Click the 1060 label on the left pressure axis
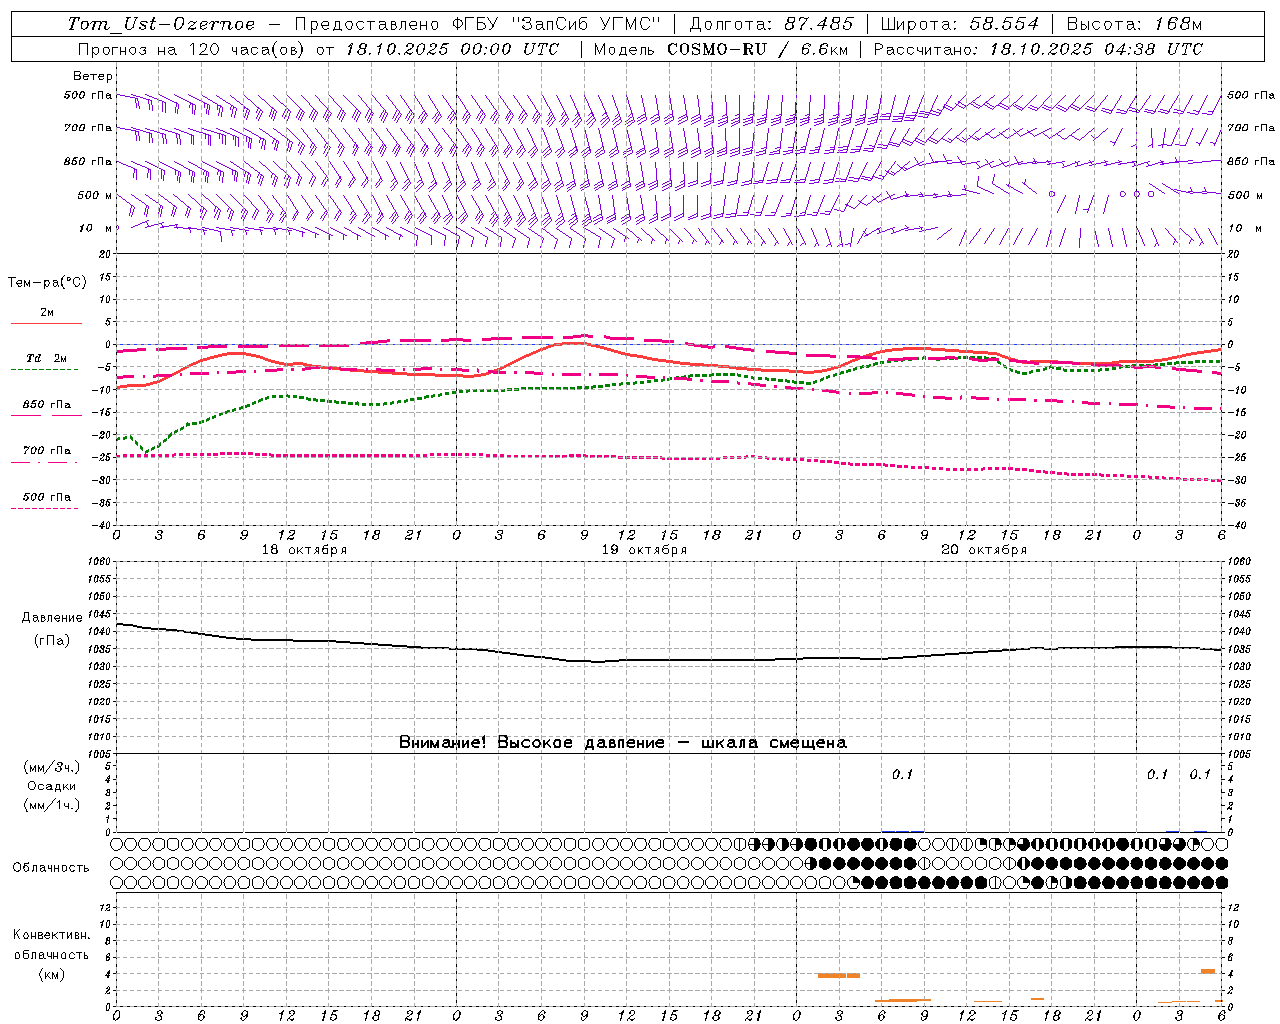1280x1024 pixels. (x=100, y=562)
